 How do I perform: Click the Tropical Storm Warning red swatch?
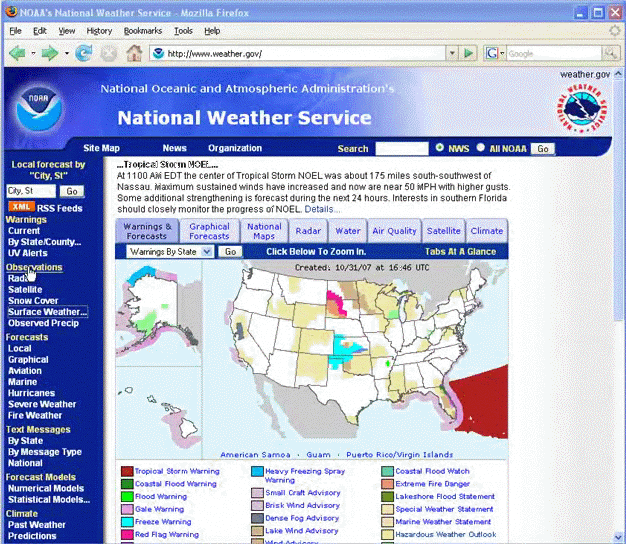(x=127, y=471)
